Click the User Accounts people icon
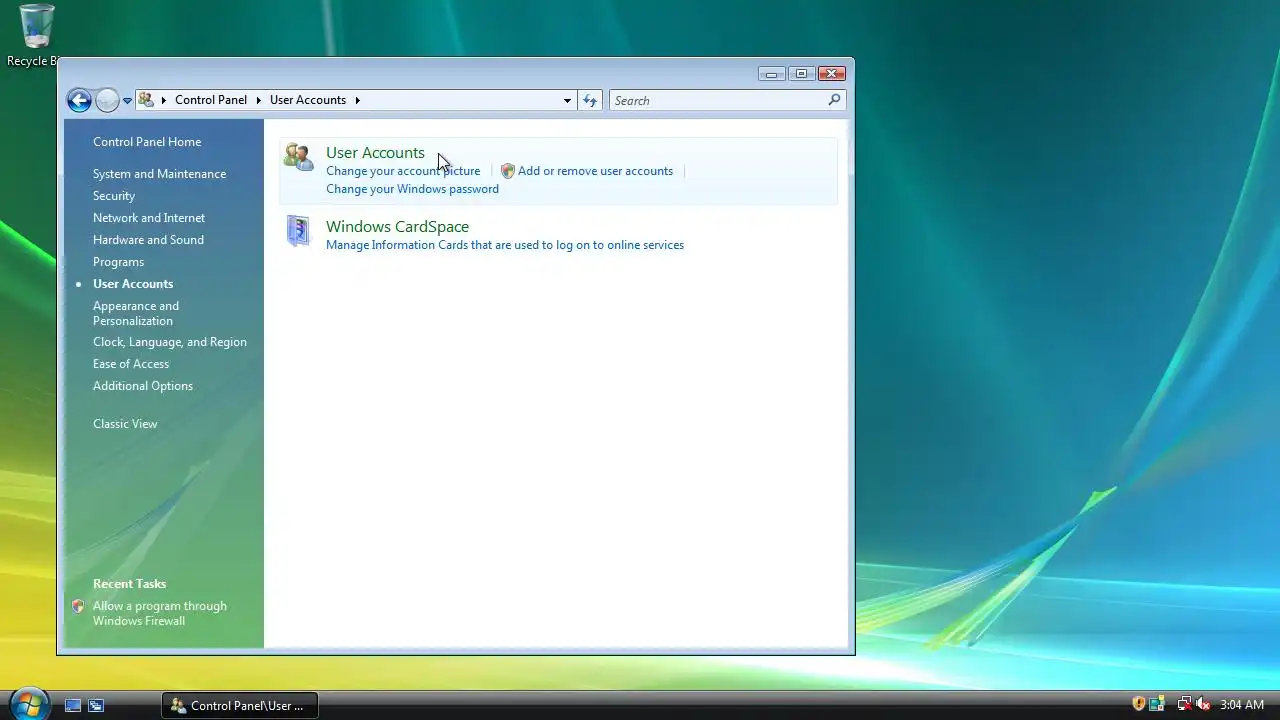The image size is (1280, 720). tap(298, 157)
